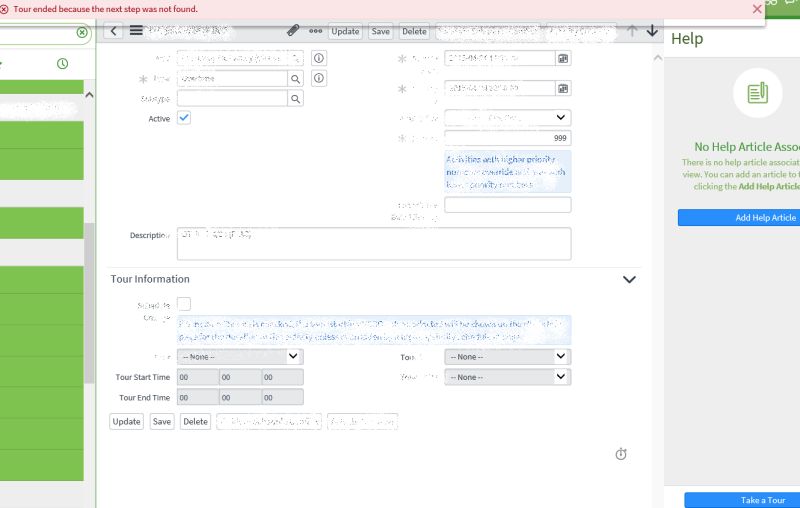This screenshot has width=800, height=508.
Task: Click the Tour End Time hours field
Action: (x=197, y=397)
